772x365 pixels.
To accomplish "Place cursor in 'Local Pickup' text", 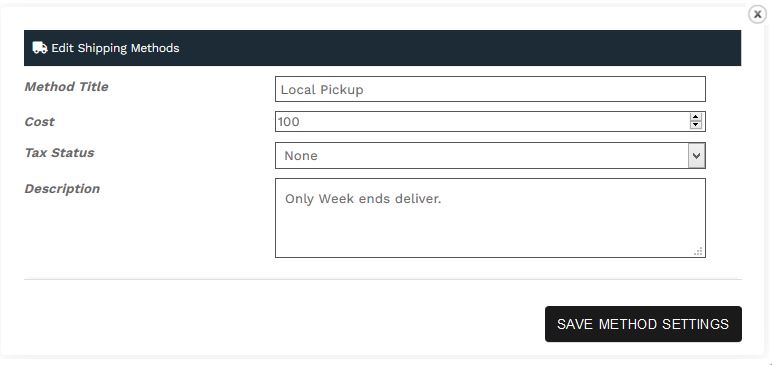I will click(322, 90).
